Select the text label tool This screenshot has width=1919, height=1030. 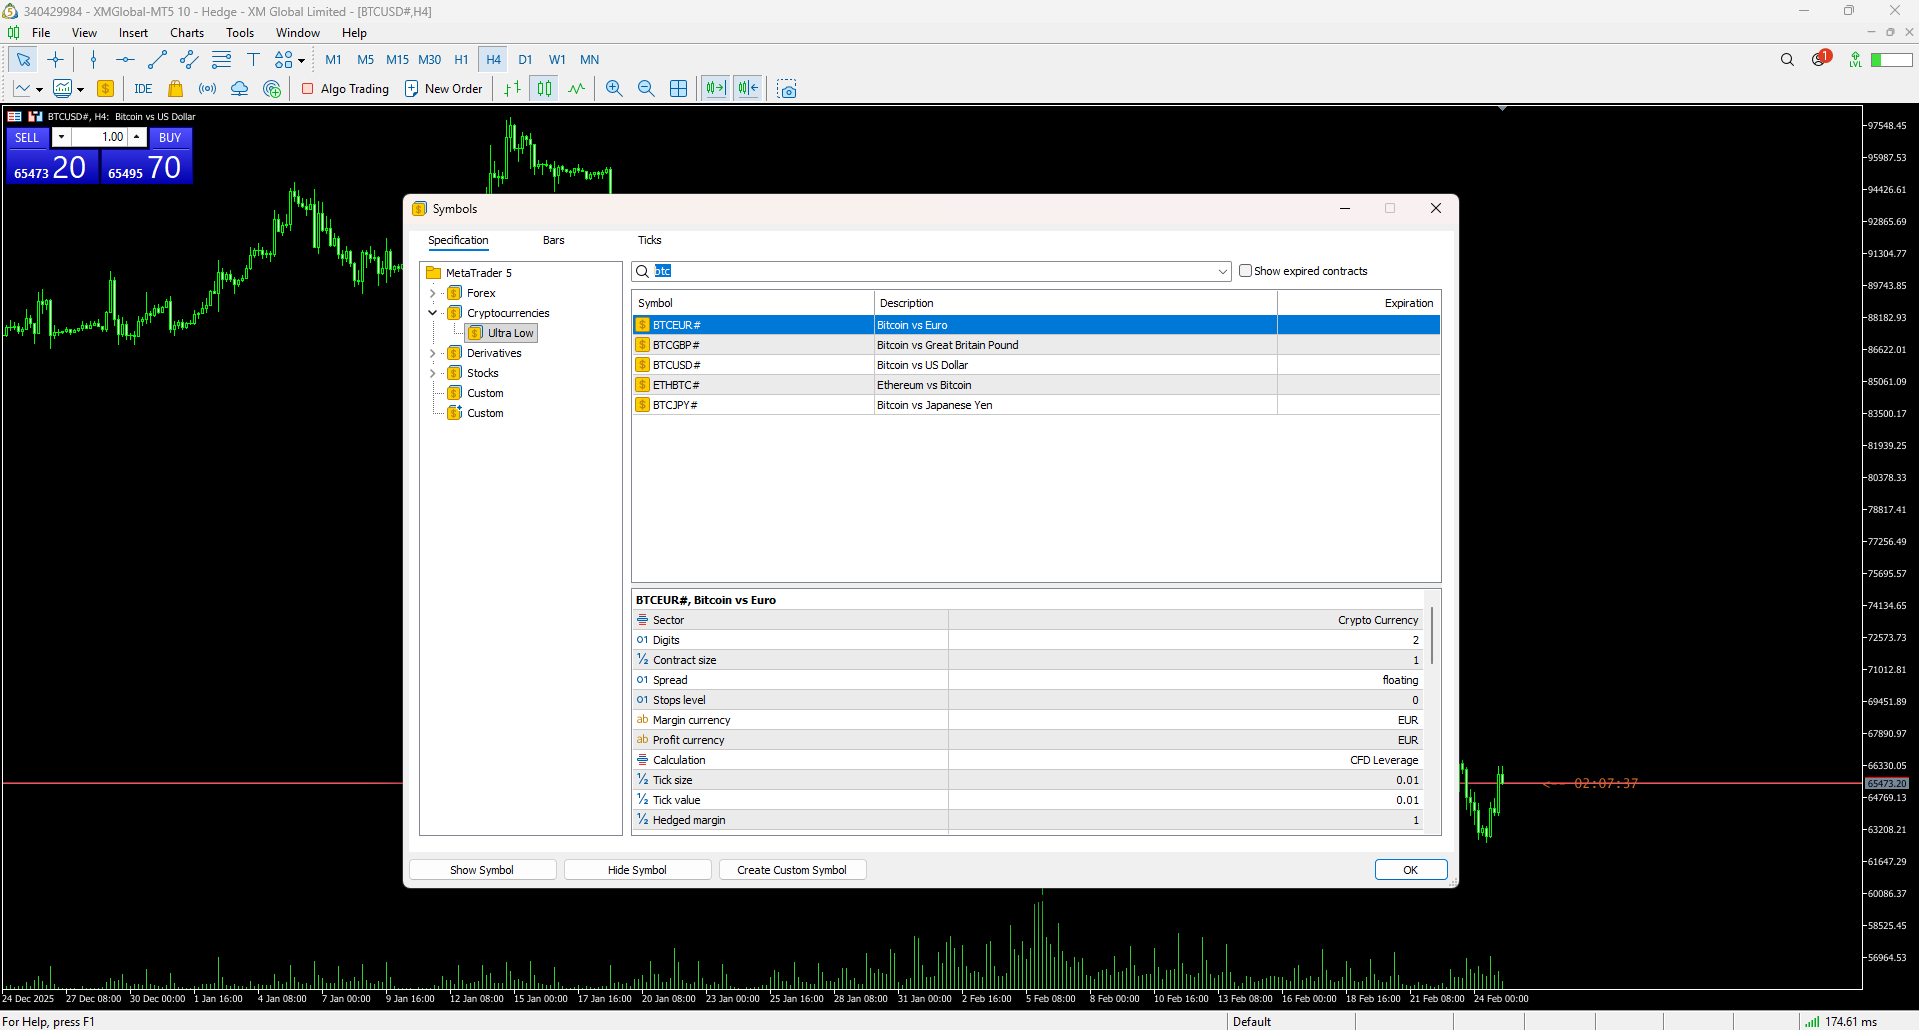click(x=253, y=60)
